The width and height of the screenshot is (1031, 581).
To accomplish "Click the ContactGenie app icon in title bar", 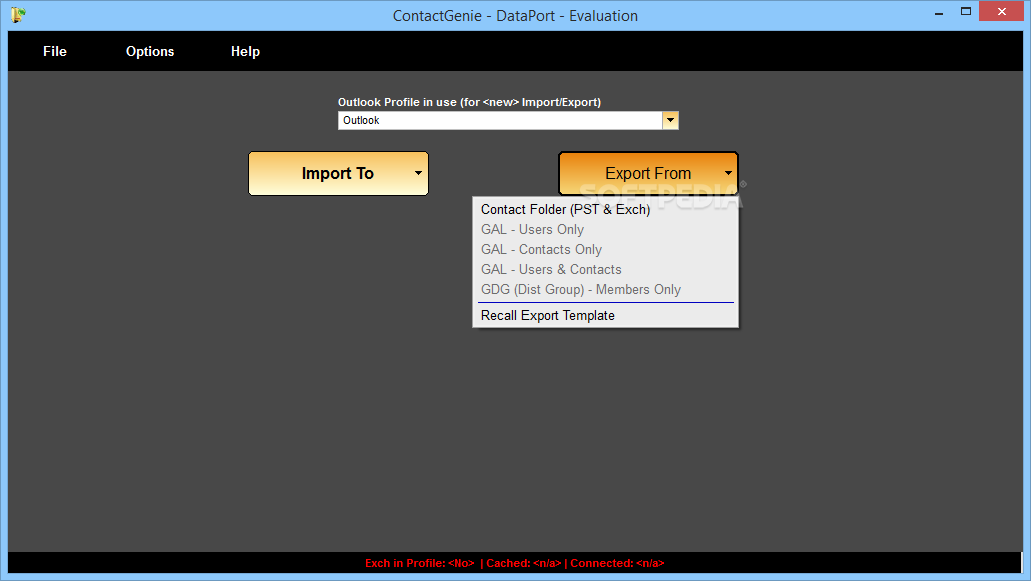I will pos(18,14).
